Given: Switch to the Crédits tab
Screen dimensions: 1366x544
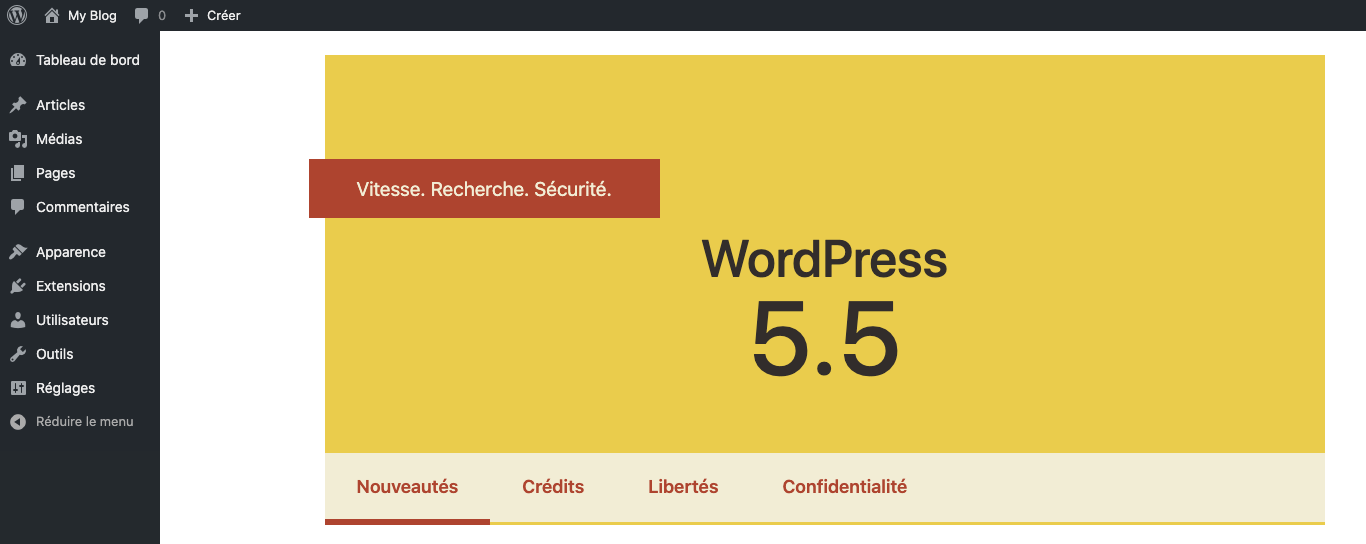Looking at the screenshot, I should (x=553, y=488).
